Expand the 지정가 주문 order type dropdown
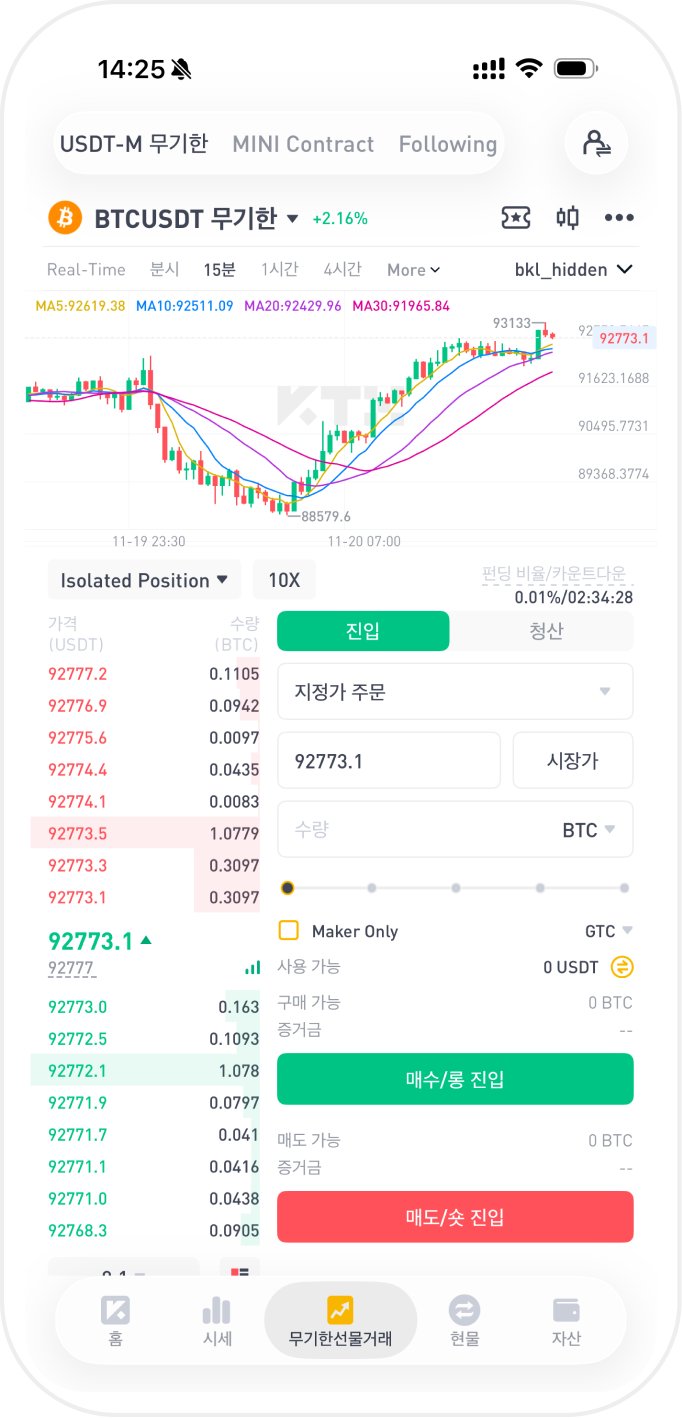682x1418 pixels. click(455, 691)
